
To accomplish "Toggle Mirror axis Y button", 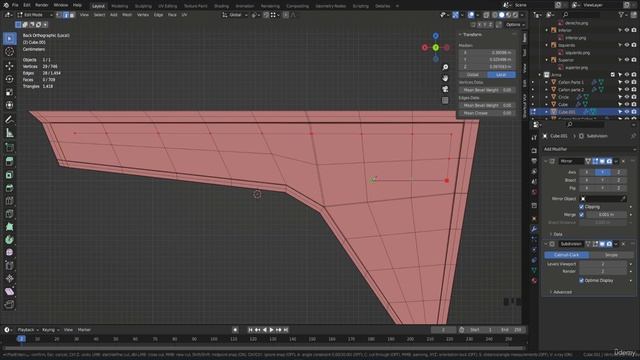I will (x=602, y=172).
